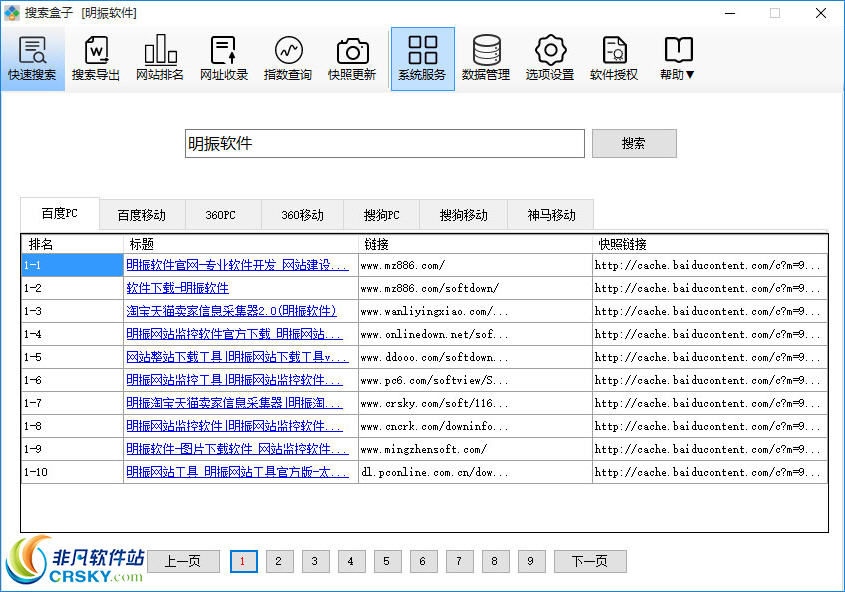
Task: Click URL cell www.onlinedown.net/sof...
Action: tap(475, 334)
